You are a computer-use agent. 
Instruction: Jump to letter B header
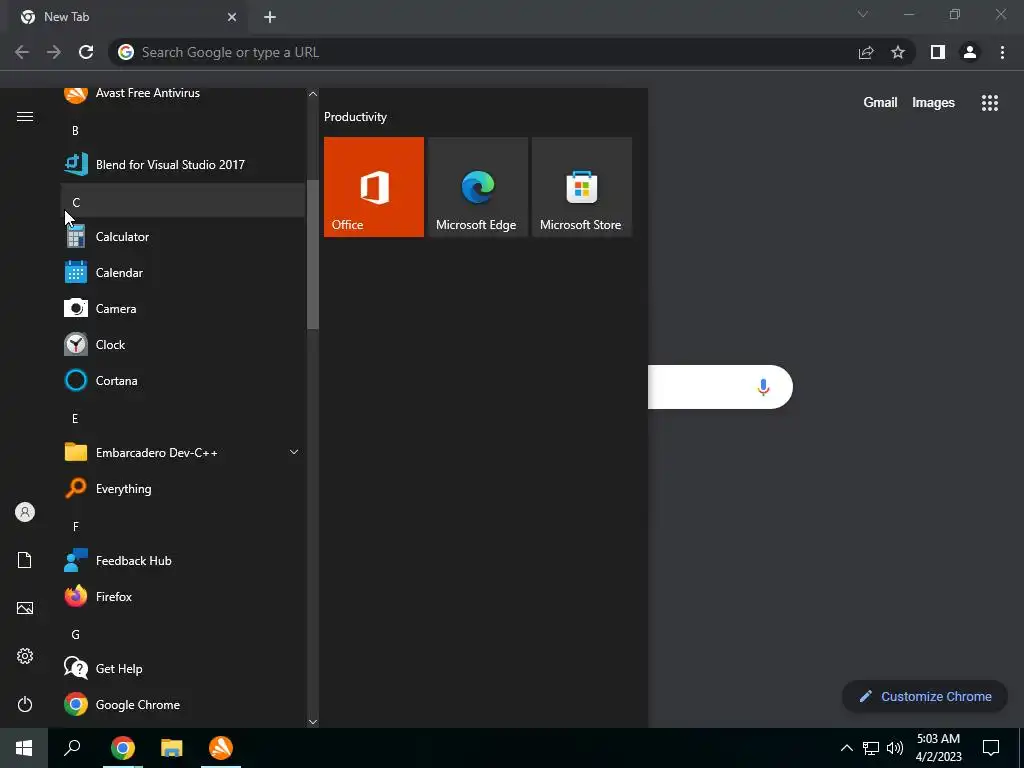click(183, 130)
